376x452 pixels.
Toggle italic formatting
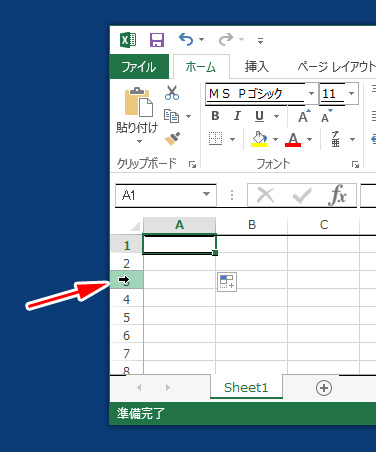[237, 116]
